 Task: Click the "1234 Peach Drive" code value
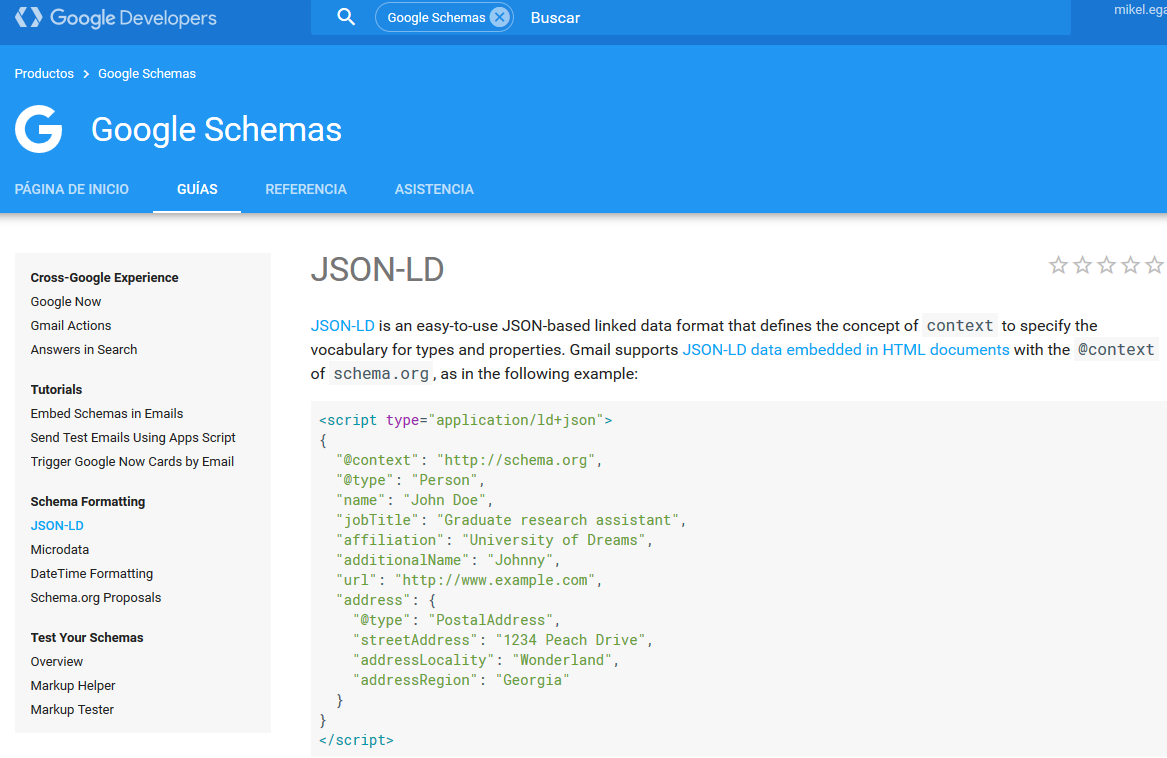[570, 640]
